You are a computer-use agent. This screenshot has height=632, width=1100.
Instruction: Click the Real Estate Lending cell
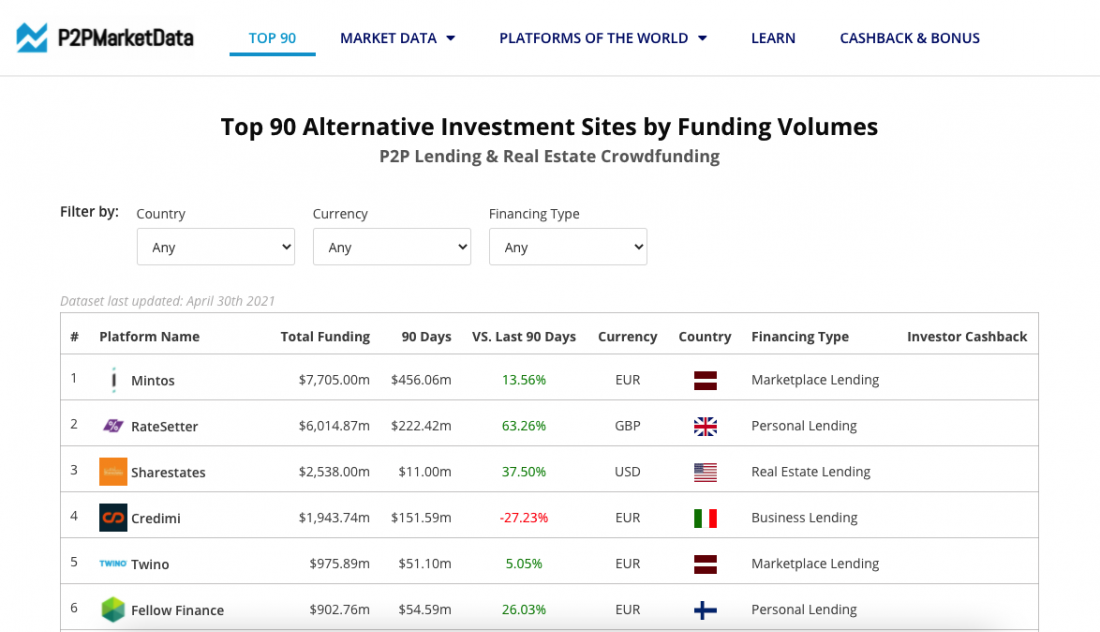point(811,471)
